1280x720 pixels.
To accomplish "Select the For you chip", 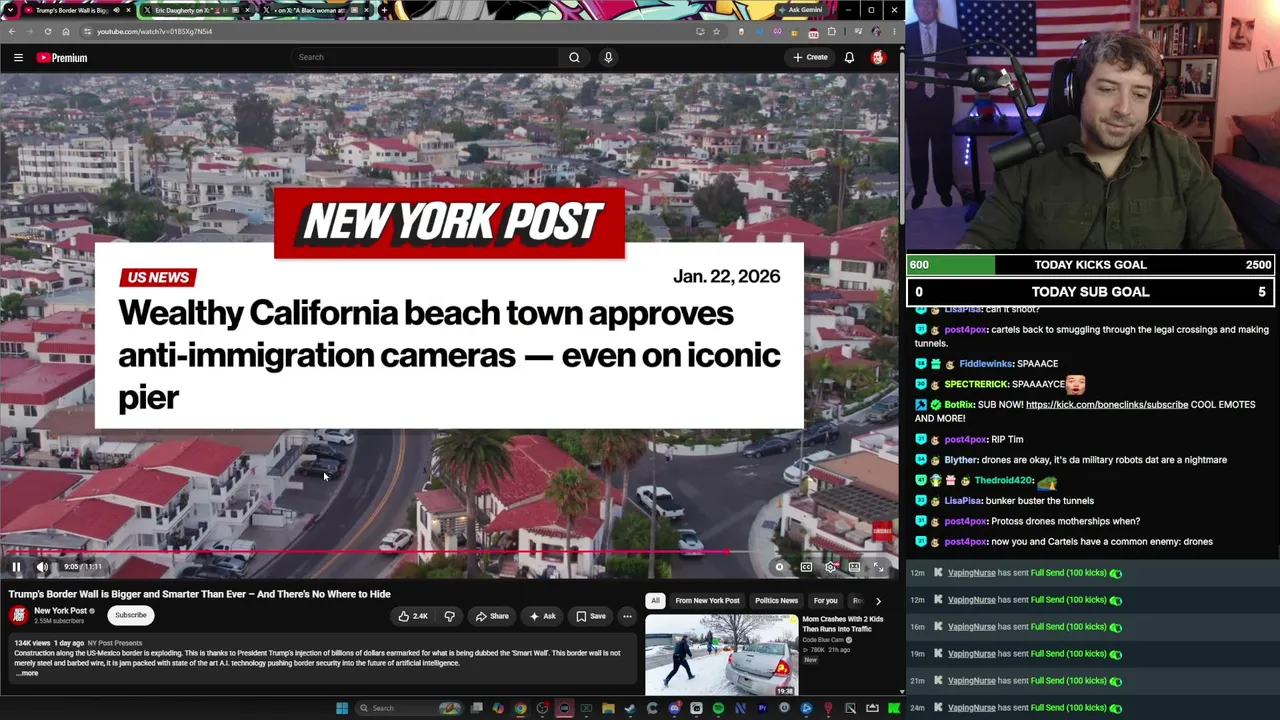I will coord(825,601).
